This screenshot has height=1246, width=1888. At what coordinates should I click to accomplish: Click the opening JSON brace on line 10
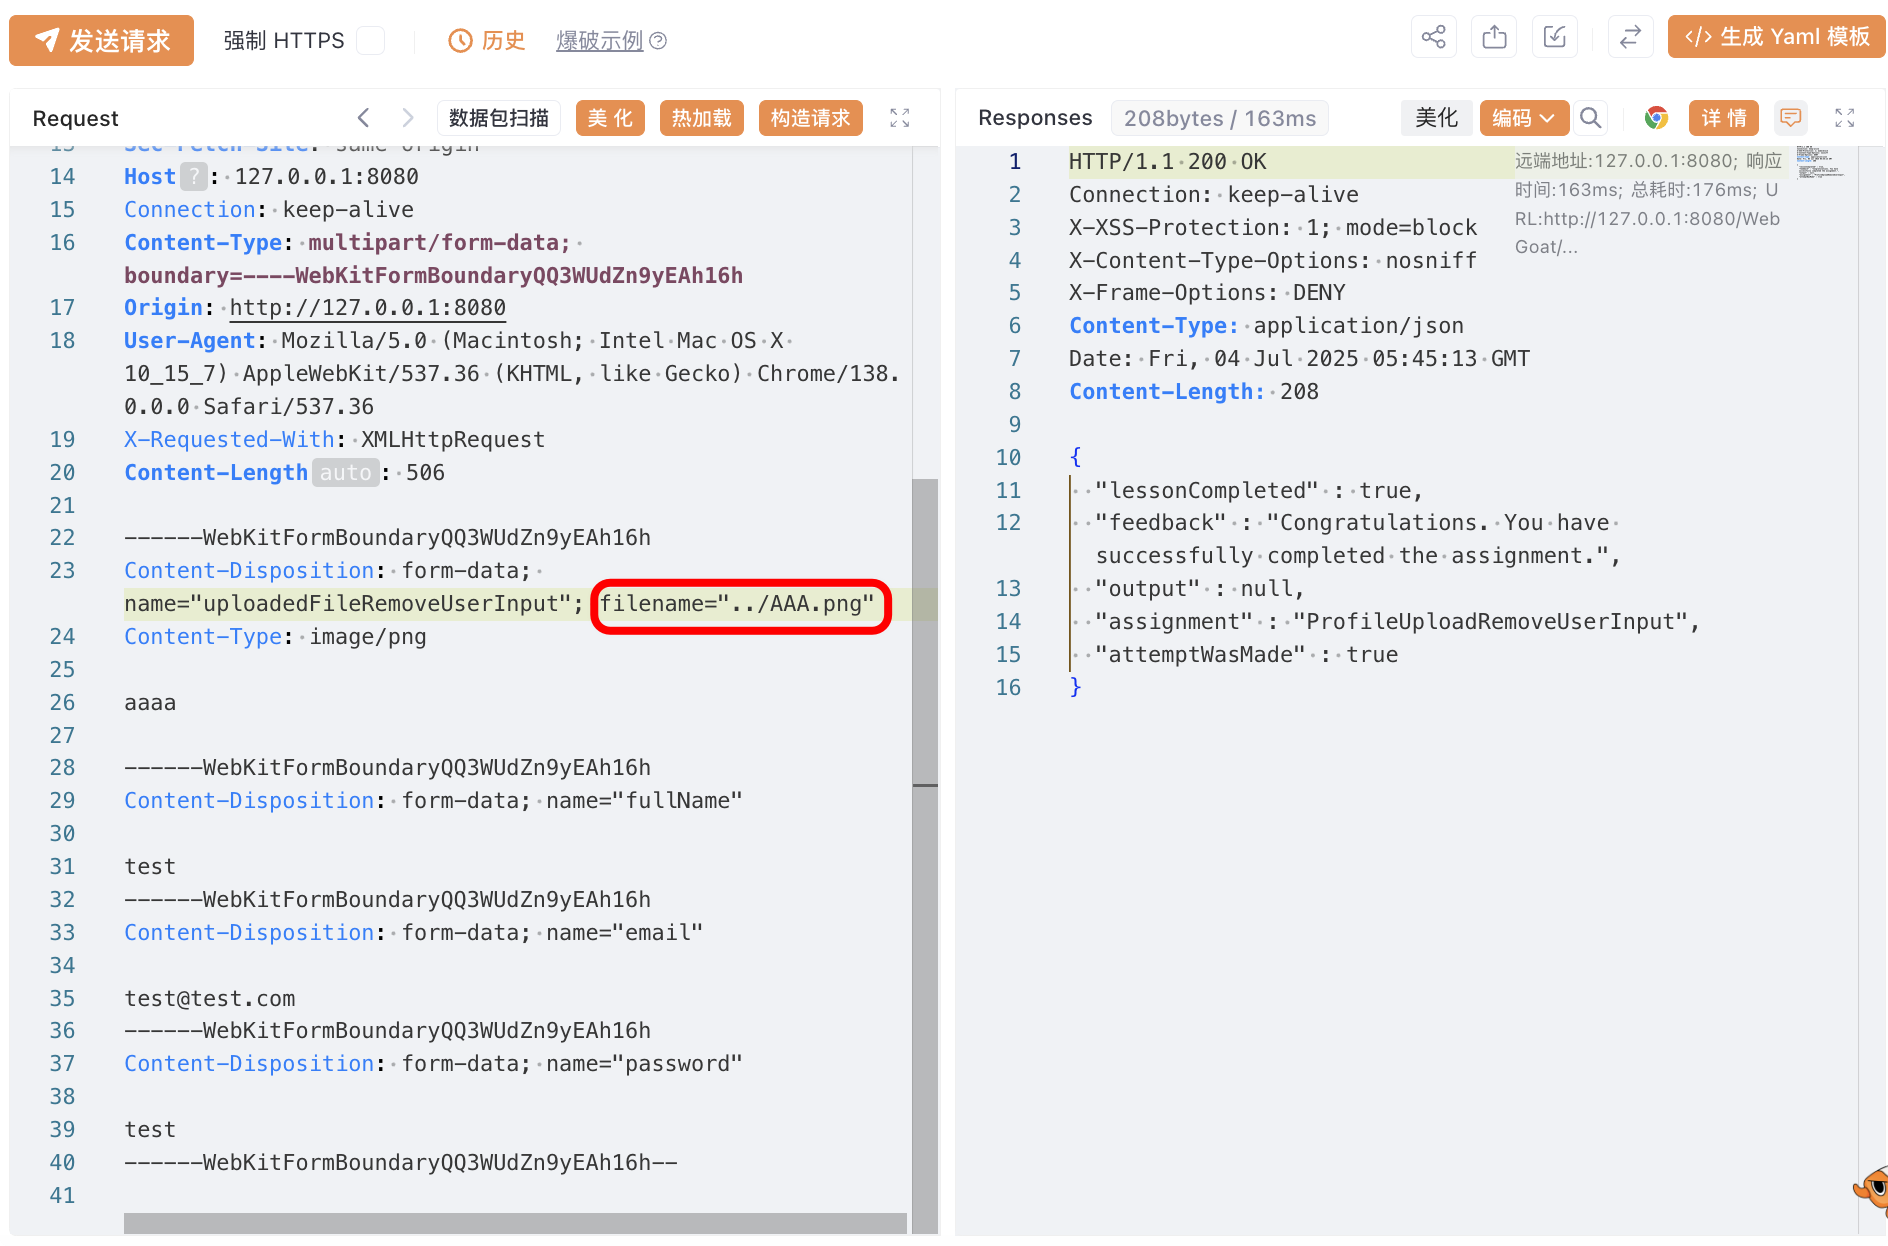coord(1075,458)
